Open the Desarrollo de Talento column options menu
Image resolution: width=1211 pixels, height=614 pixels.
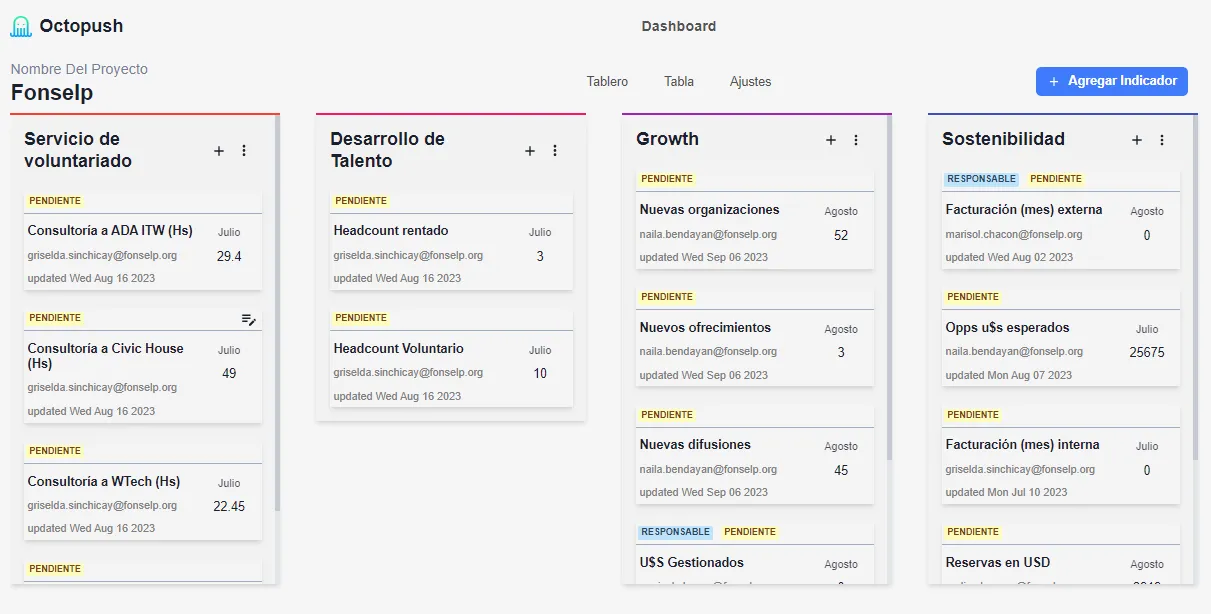[x=555, y=151]
